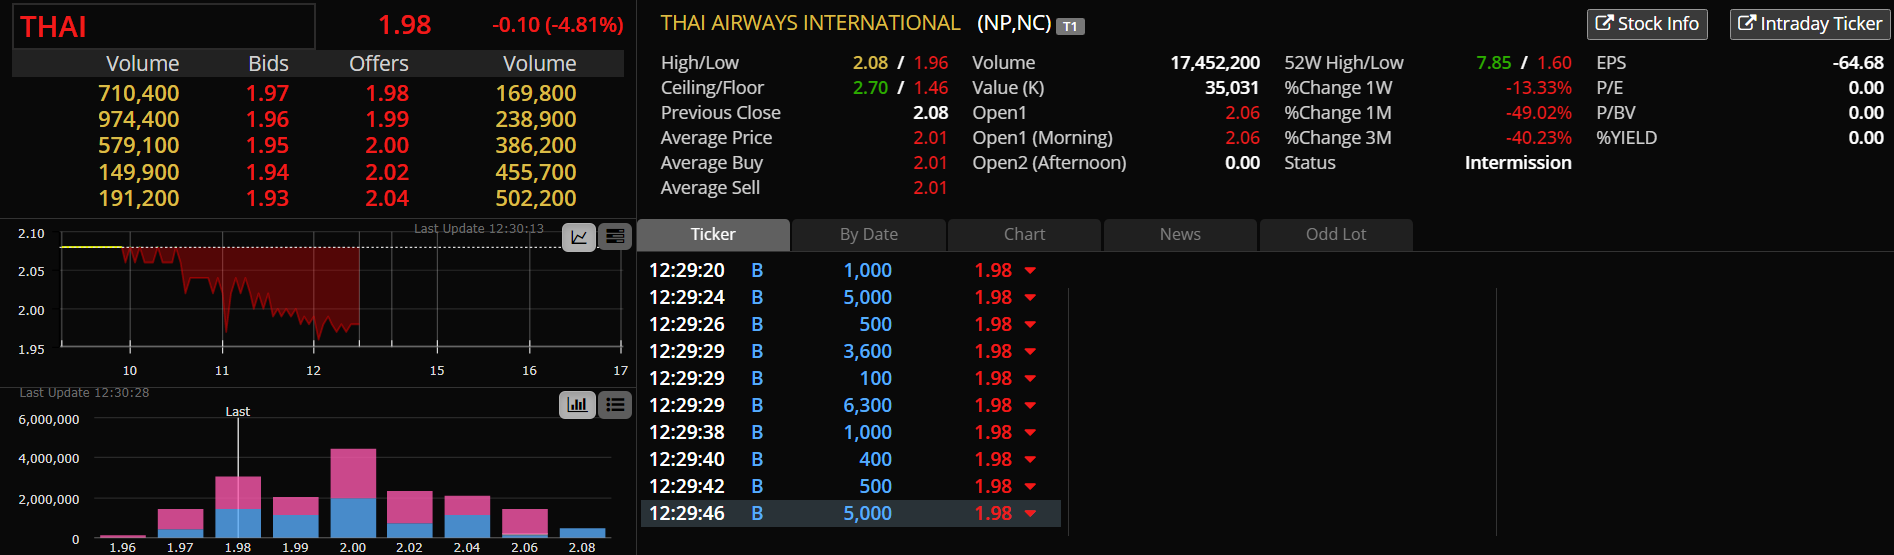
Task: Switch to the By Date tab
Action: (869, 235)
